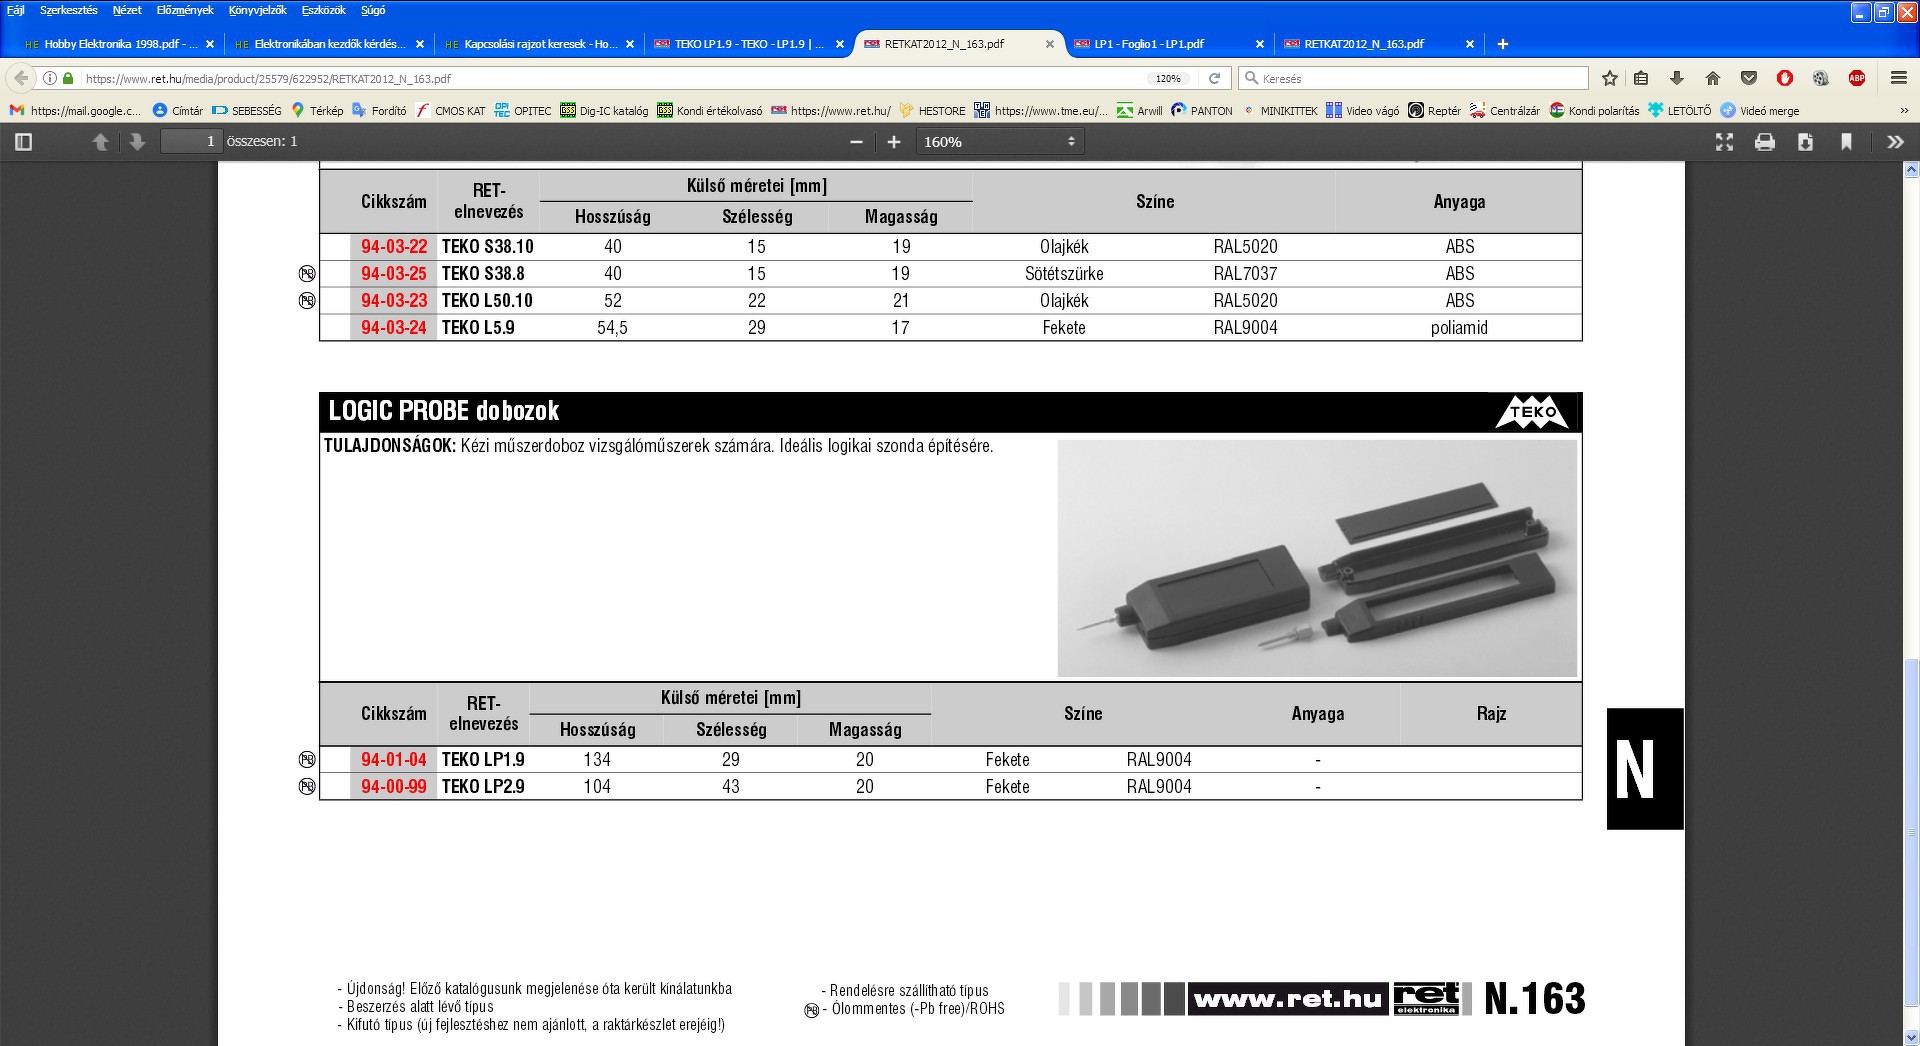Click the secure connection padlock icon

pos(68,78)
